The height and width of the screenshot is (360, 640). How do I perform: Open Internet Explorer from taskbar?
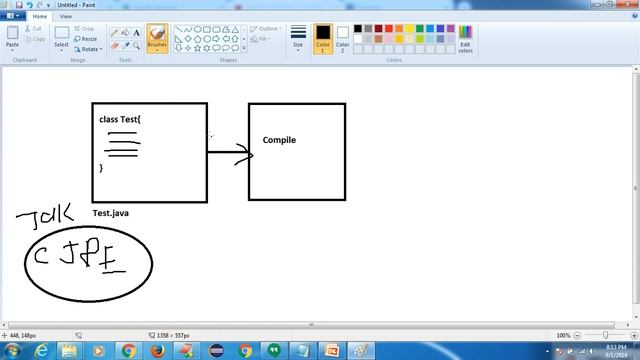(x=42, y=351)
